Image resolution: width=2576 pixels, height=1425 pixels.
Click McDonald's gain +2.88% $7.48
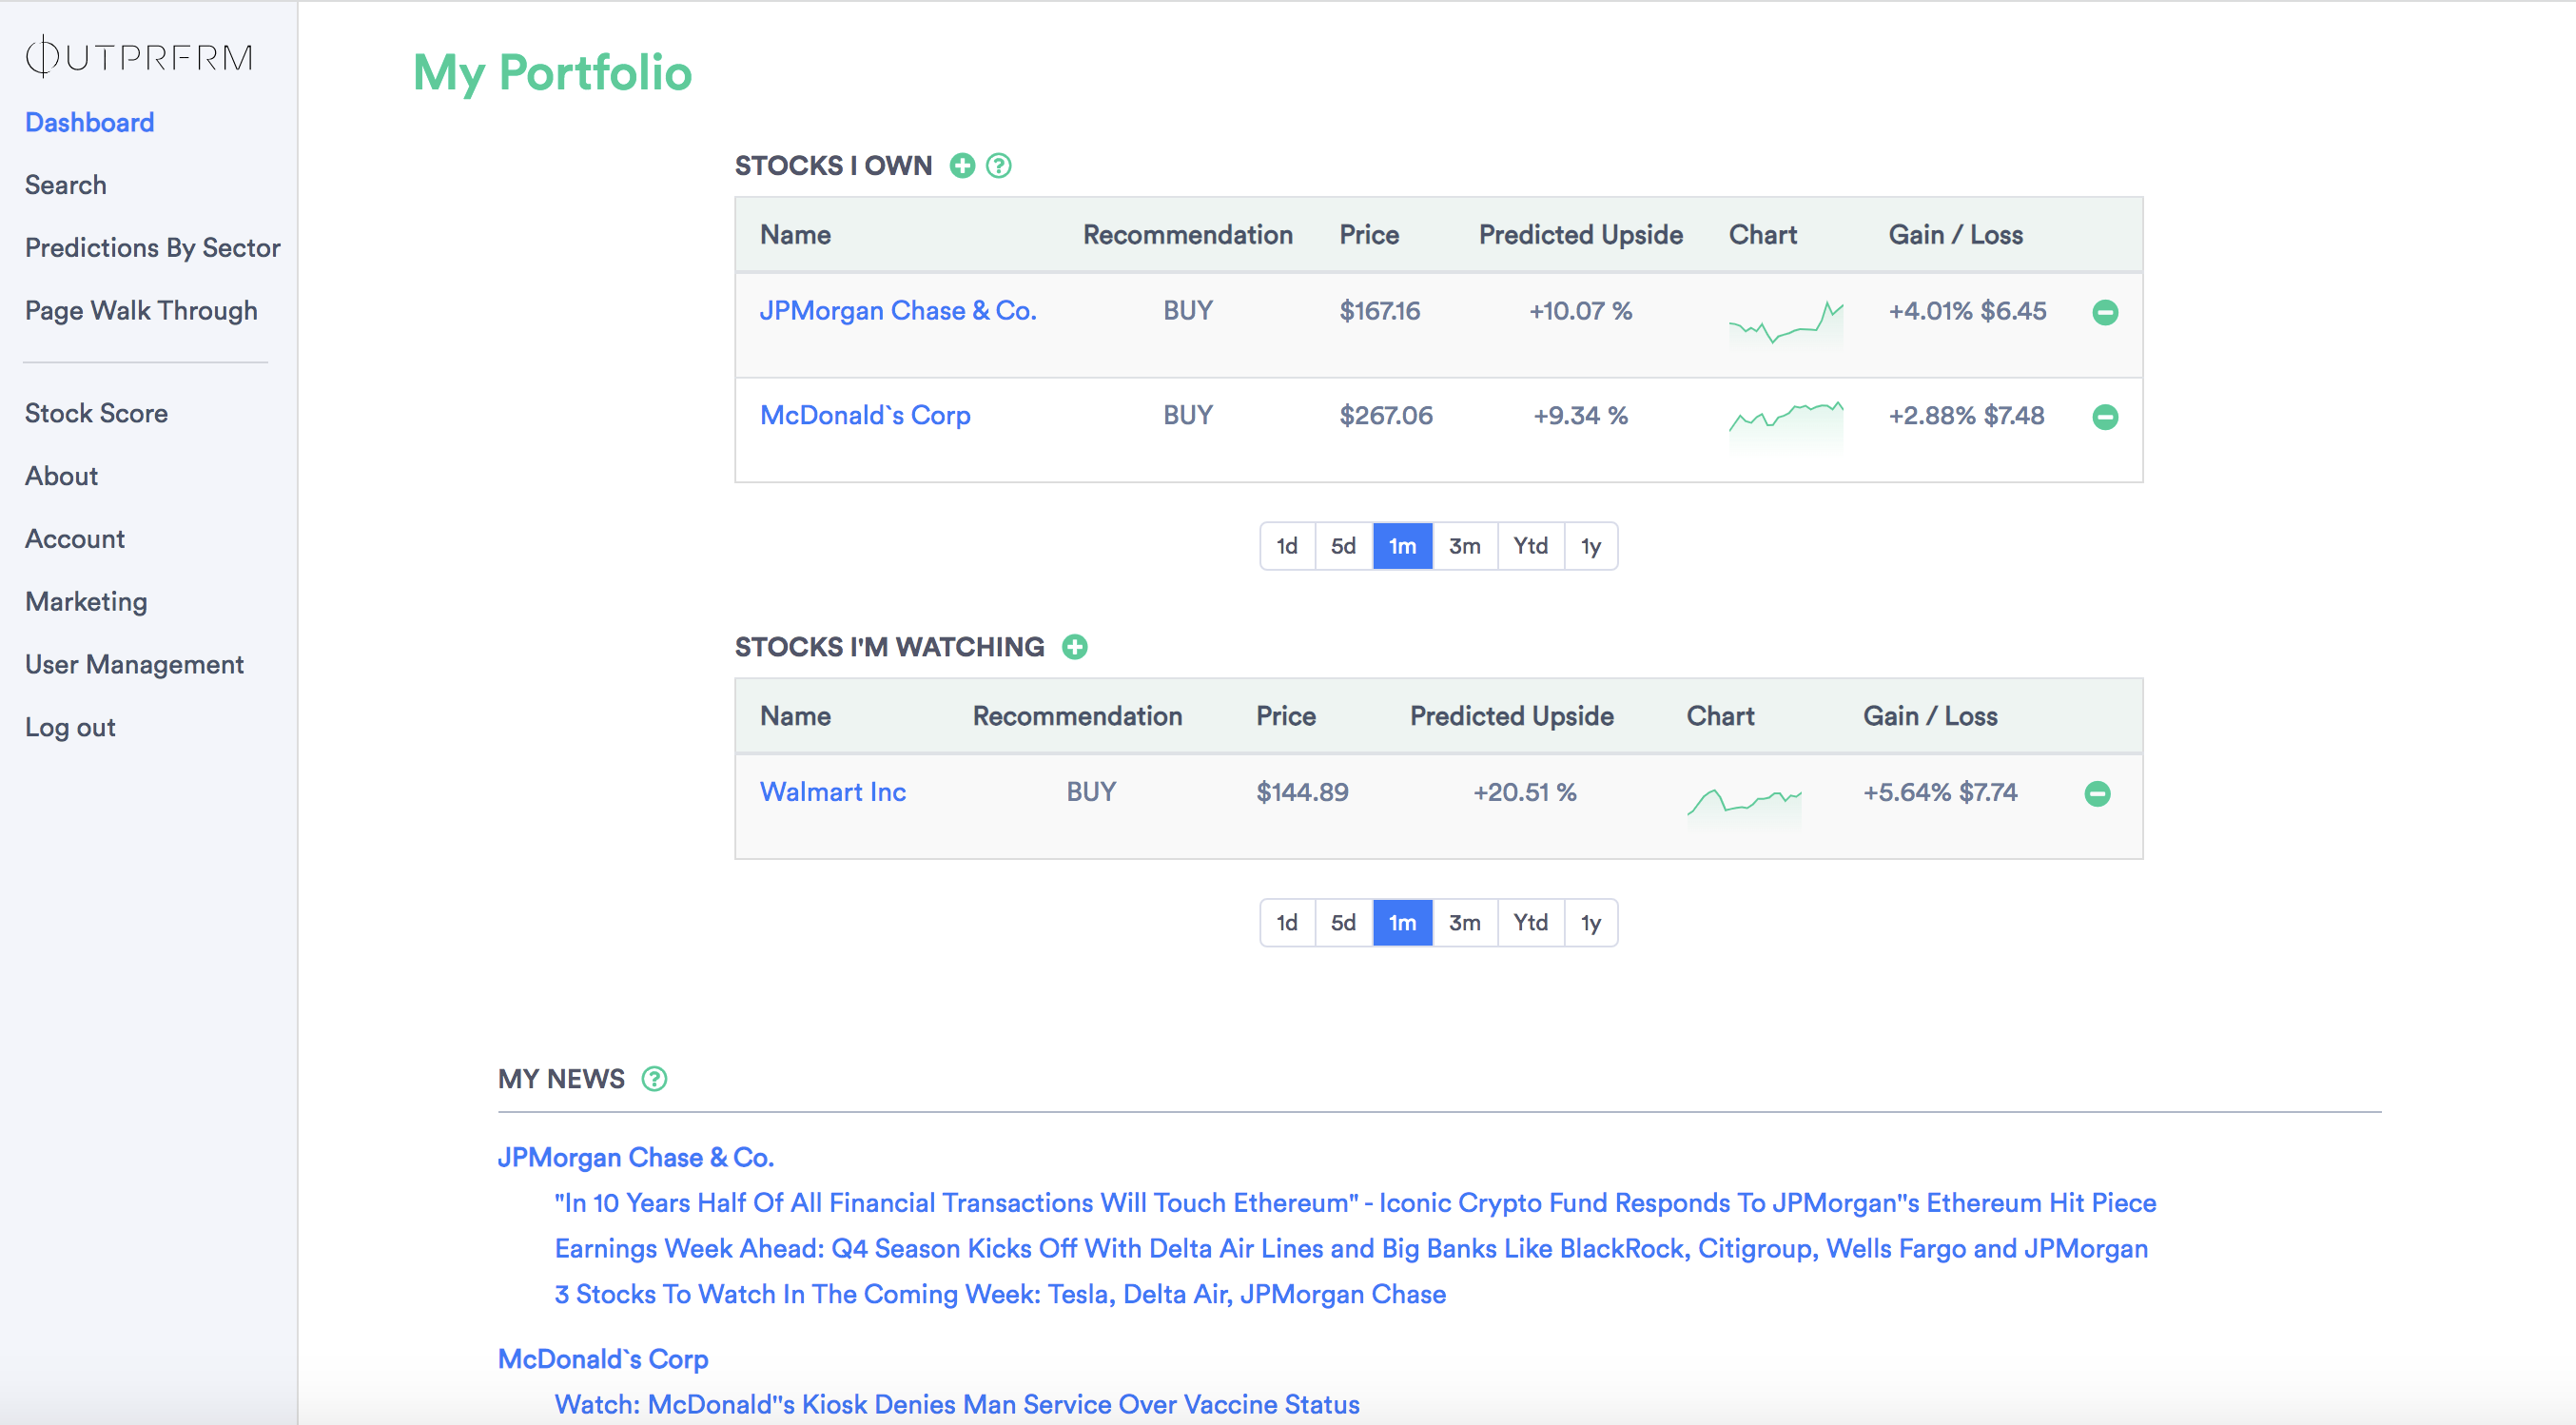pos(1966,415)
